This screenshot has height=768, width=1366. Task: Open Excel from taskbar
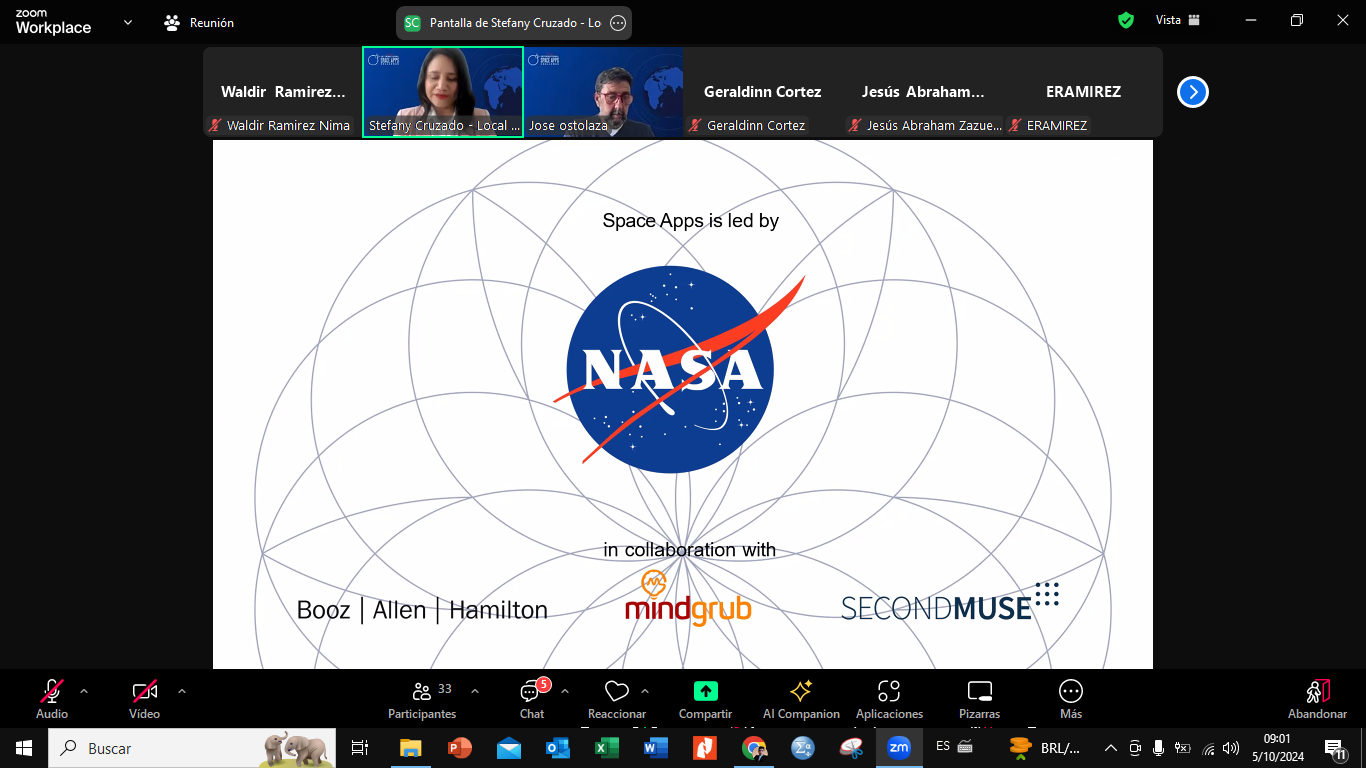606,748
